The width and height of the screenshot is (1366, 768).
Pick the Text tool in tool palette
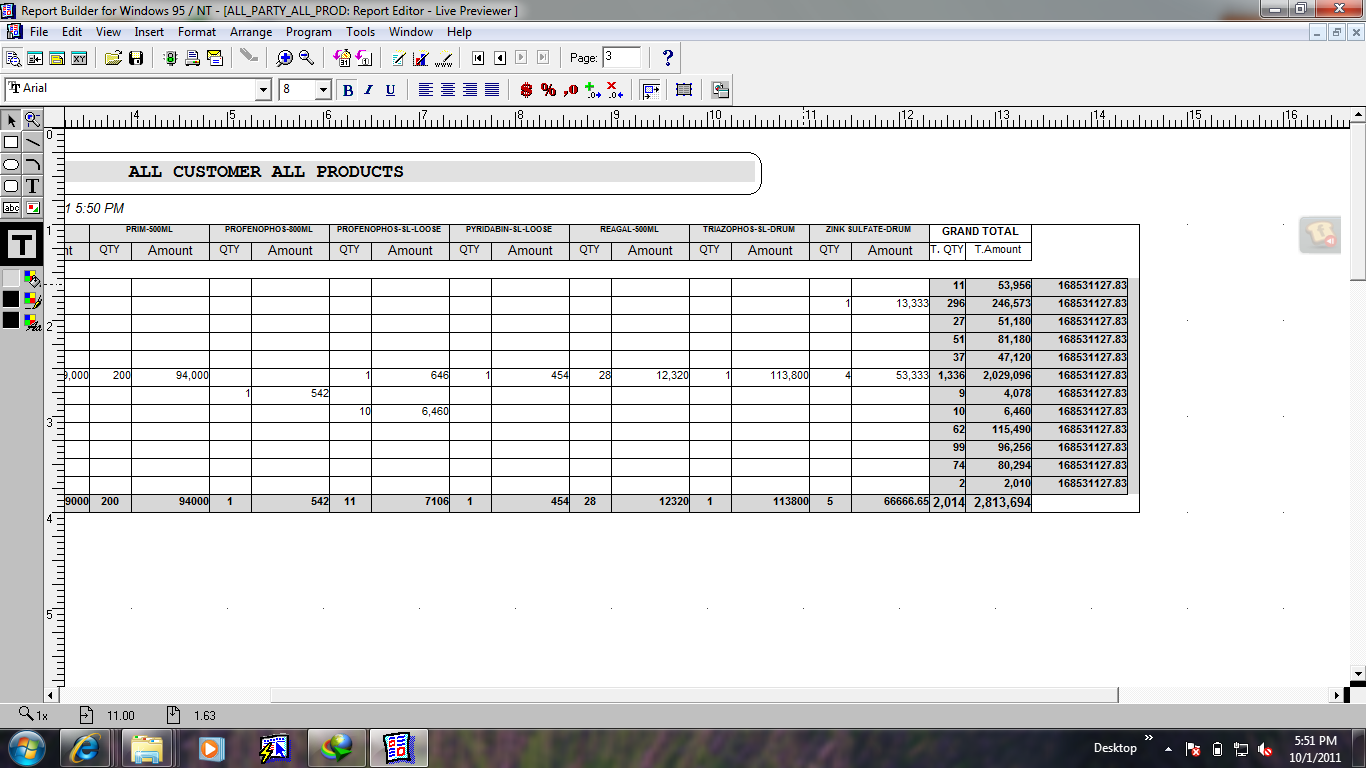pyautogui.click(x=33, y=186)
